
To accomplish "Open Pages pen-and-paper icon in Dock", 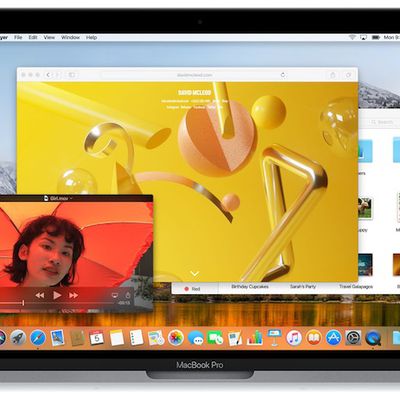I will point(235,338).
